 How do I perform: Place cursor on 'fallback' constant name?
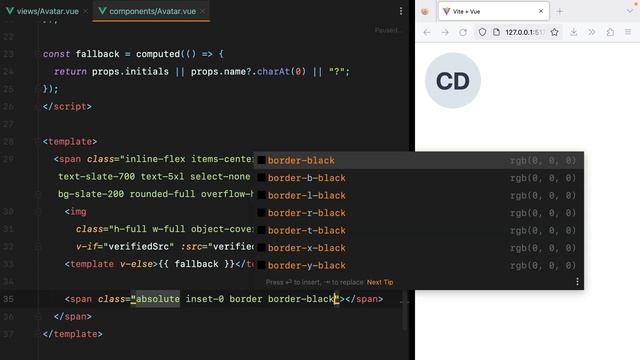pos(98,54)
